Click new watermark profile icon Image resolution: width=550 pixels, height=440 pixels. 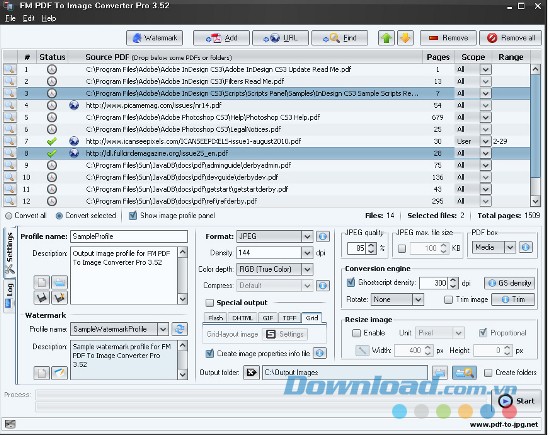[x=42, y=374]
